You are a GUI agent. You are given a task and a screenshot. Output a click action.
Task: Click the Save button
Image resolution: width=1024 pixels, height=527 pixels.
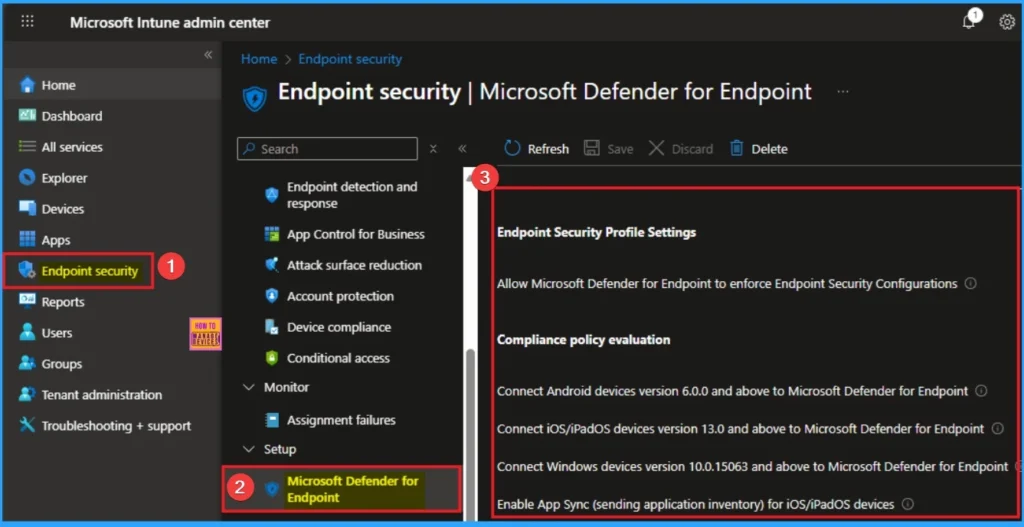click(609, 149)
